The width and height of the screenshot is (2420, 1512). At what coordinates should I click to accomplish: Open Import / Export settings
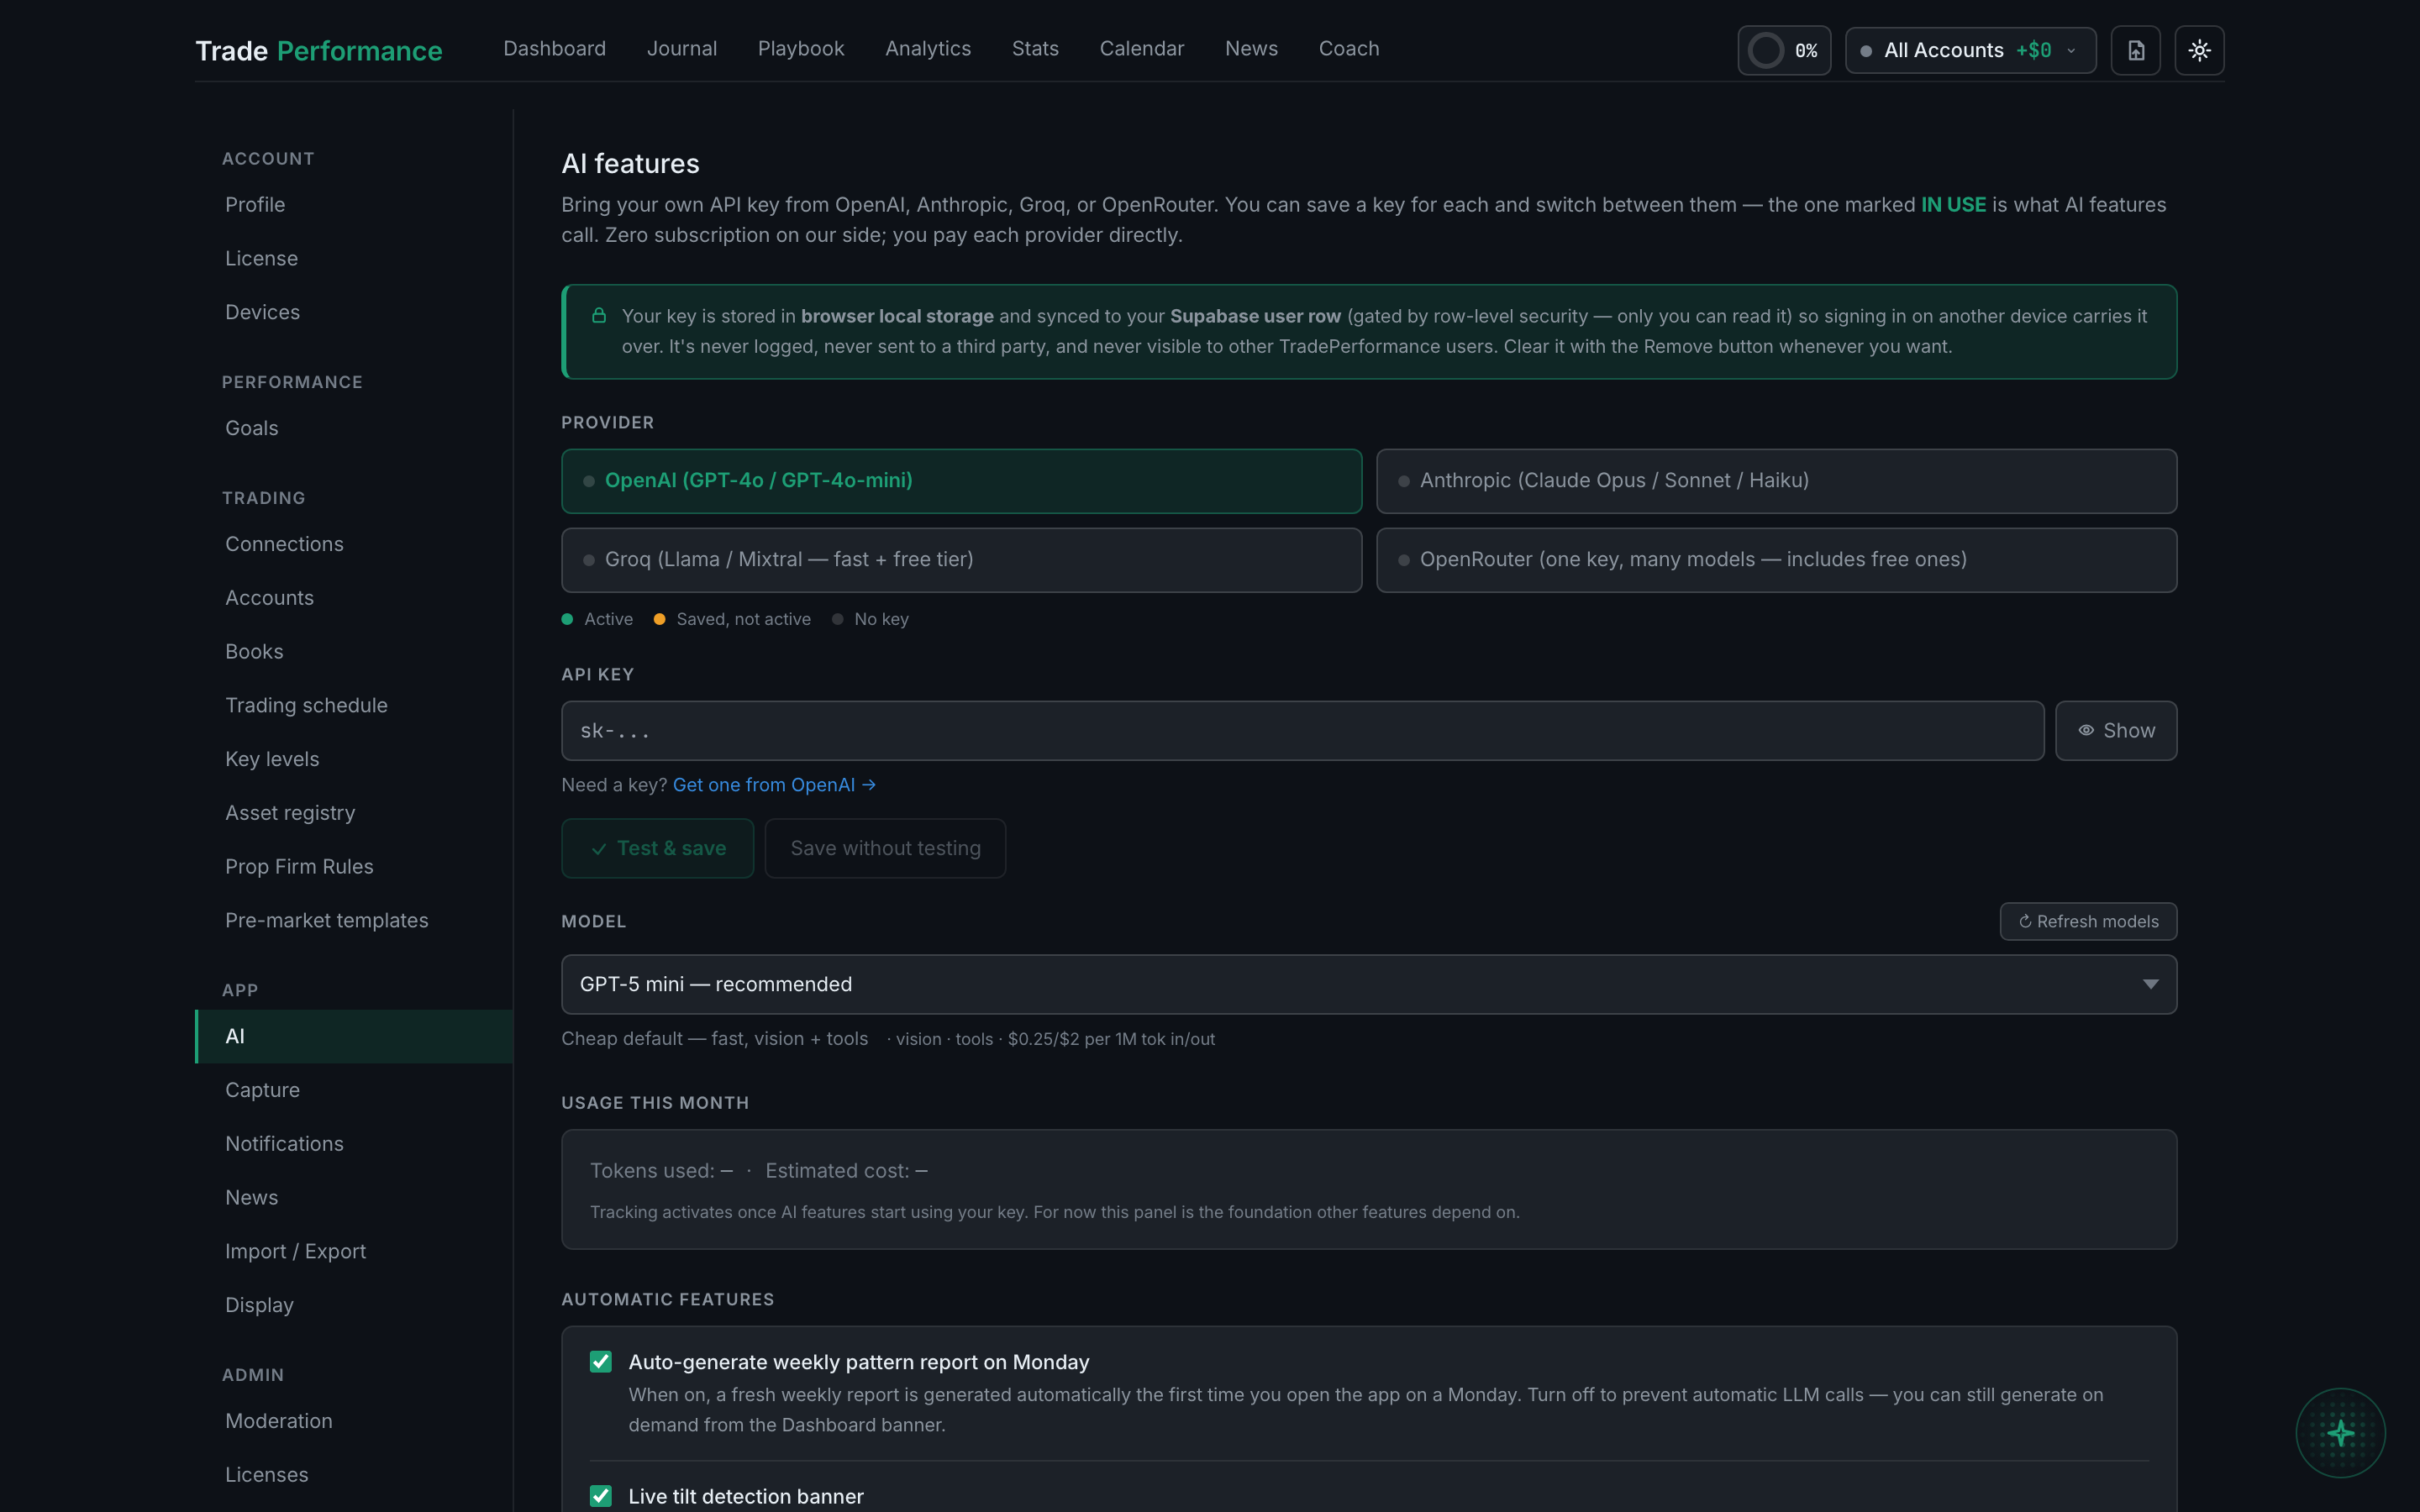pos(355,1252)
